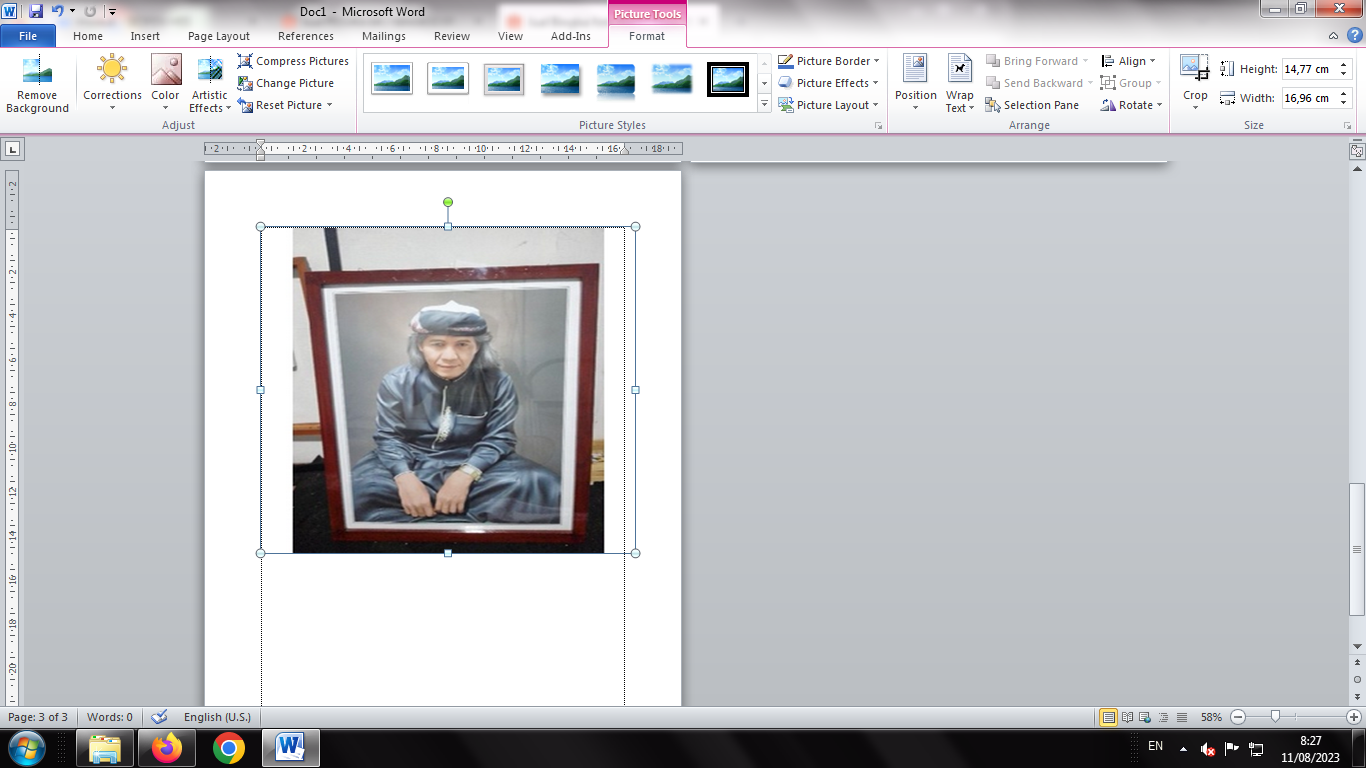The image size is (1366, 768).
Task: Switch to Outline view
Action: (x=1164, y=717)
